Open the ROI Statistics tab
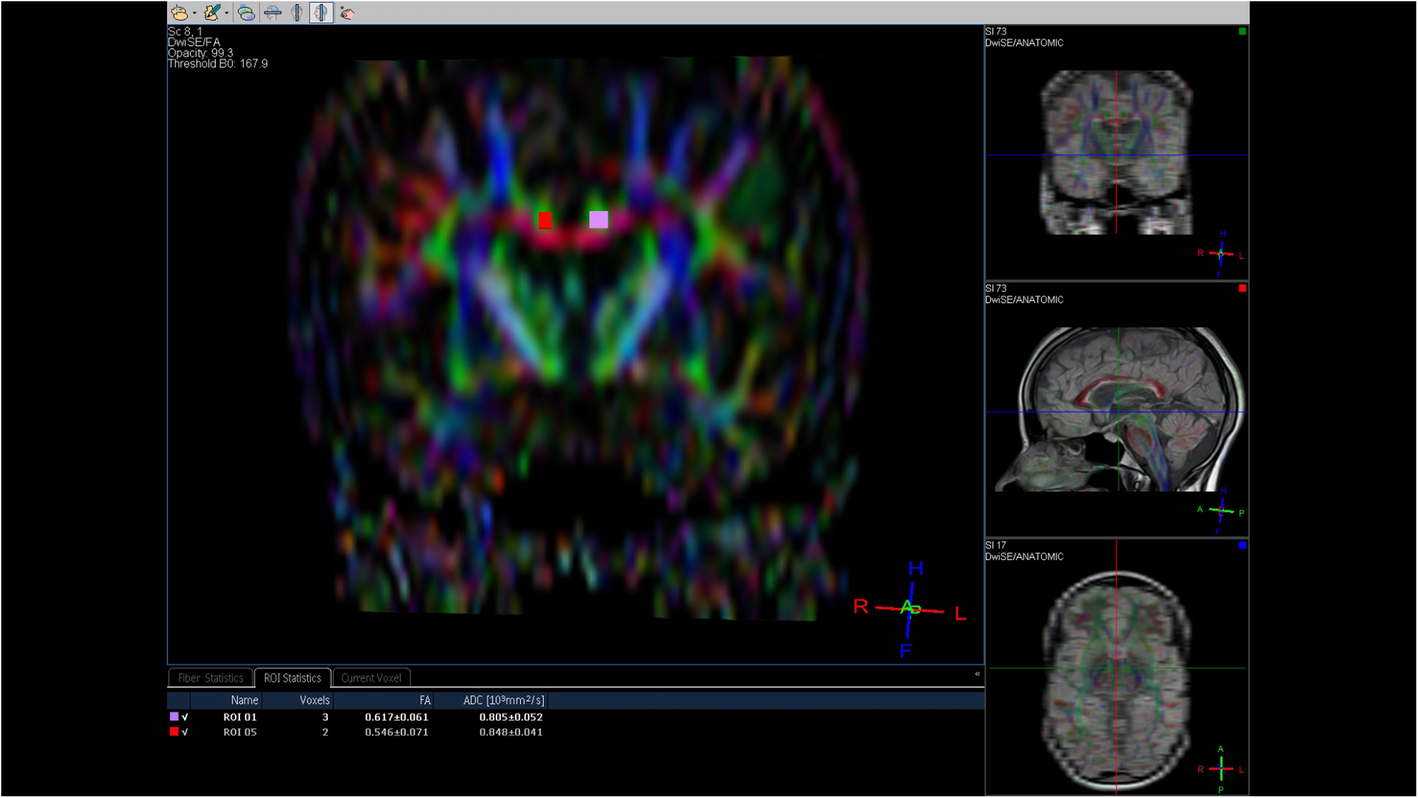 coord(292,678)
